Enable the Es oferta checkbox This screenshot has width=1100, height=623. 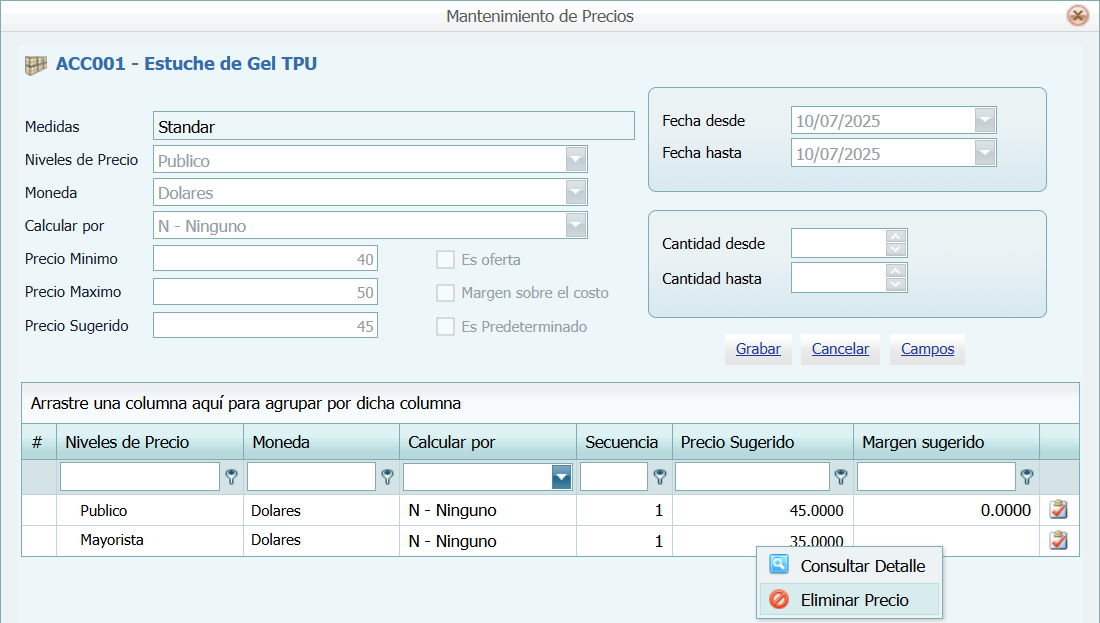point(445,260)
